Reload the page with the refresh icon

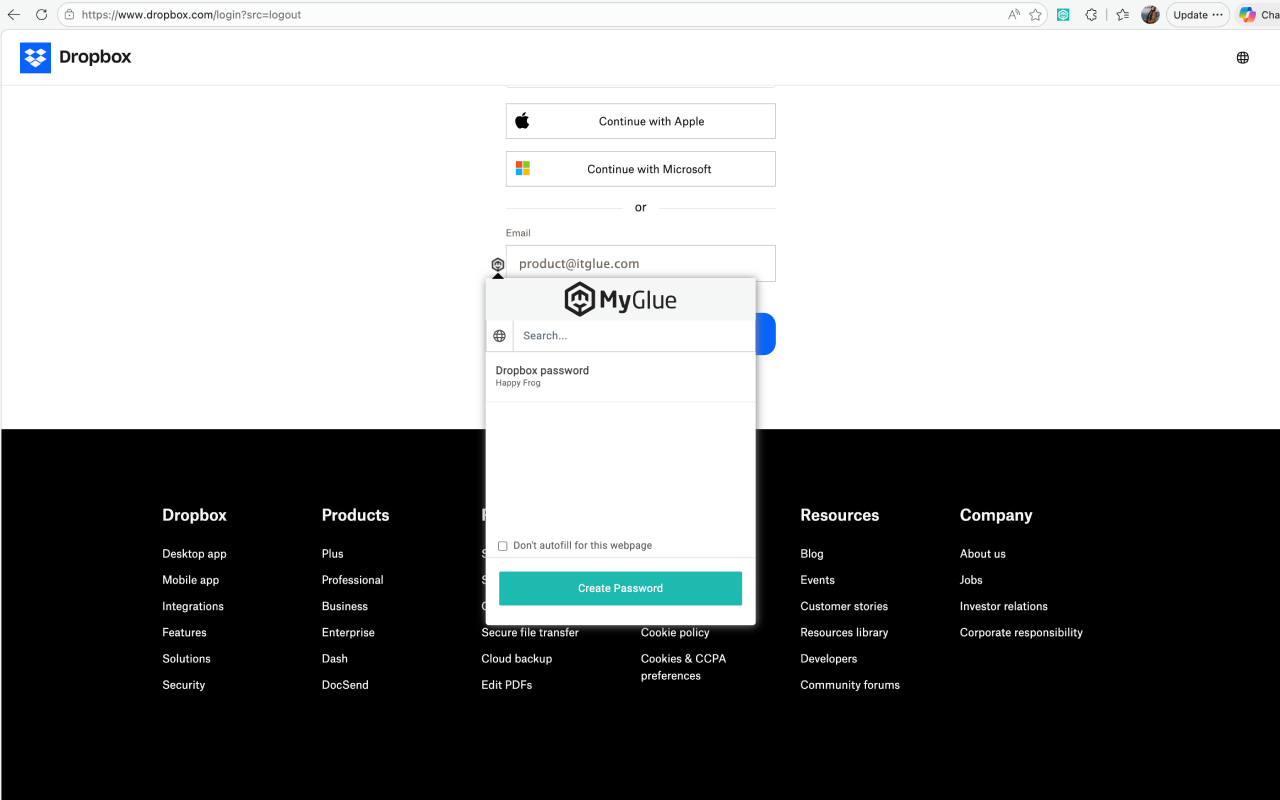[x=41, y=15]
